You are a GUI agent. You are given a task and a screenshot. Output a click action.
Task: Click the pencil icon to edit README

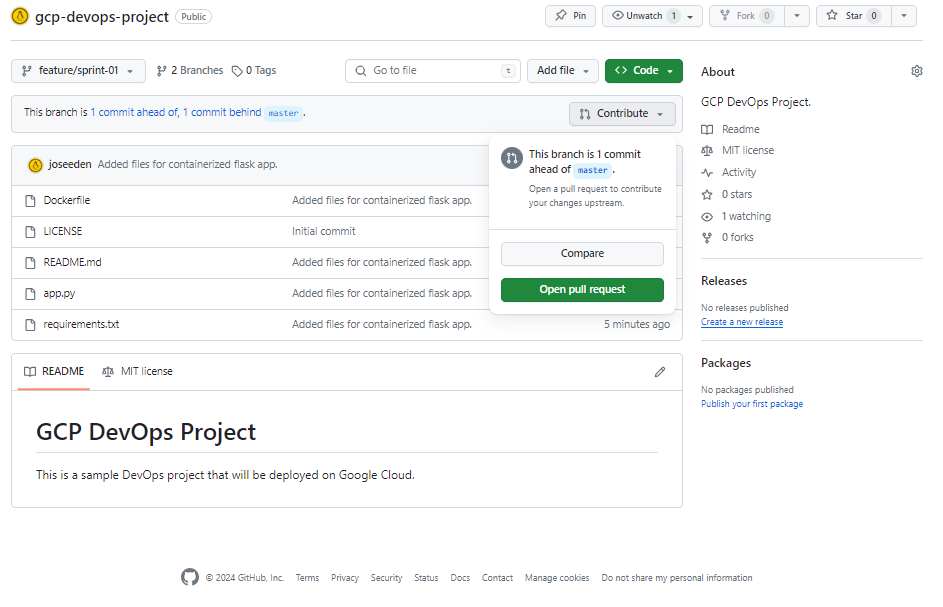click(x=660, y=372)
